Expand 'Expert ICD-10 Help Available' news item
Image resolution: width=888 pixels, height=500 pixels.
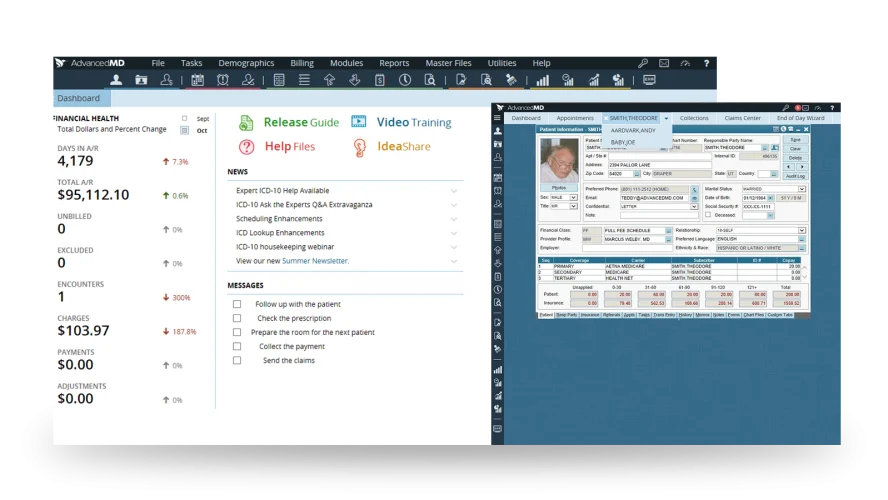454,190
